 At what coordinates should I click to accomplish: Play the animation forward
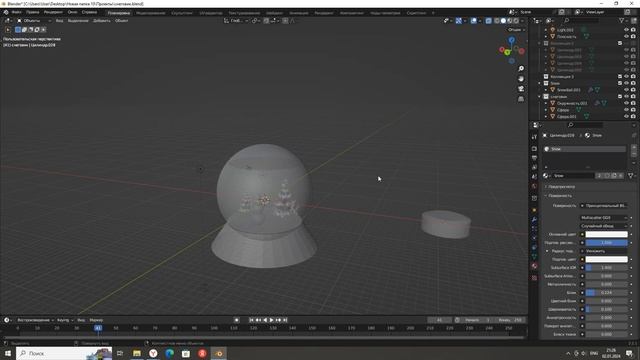click(x=271, y=320)
